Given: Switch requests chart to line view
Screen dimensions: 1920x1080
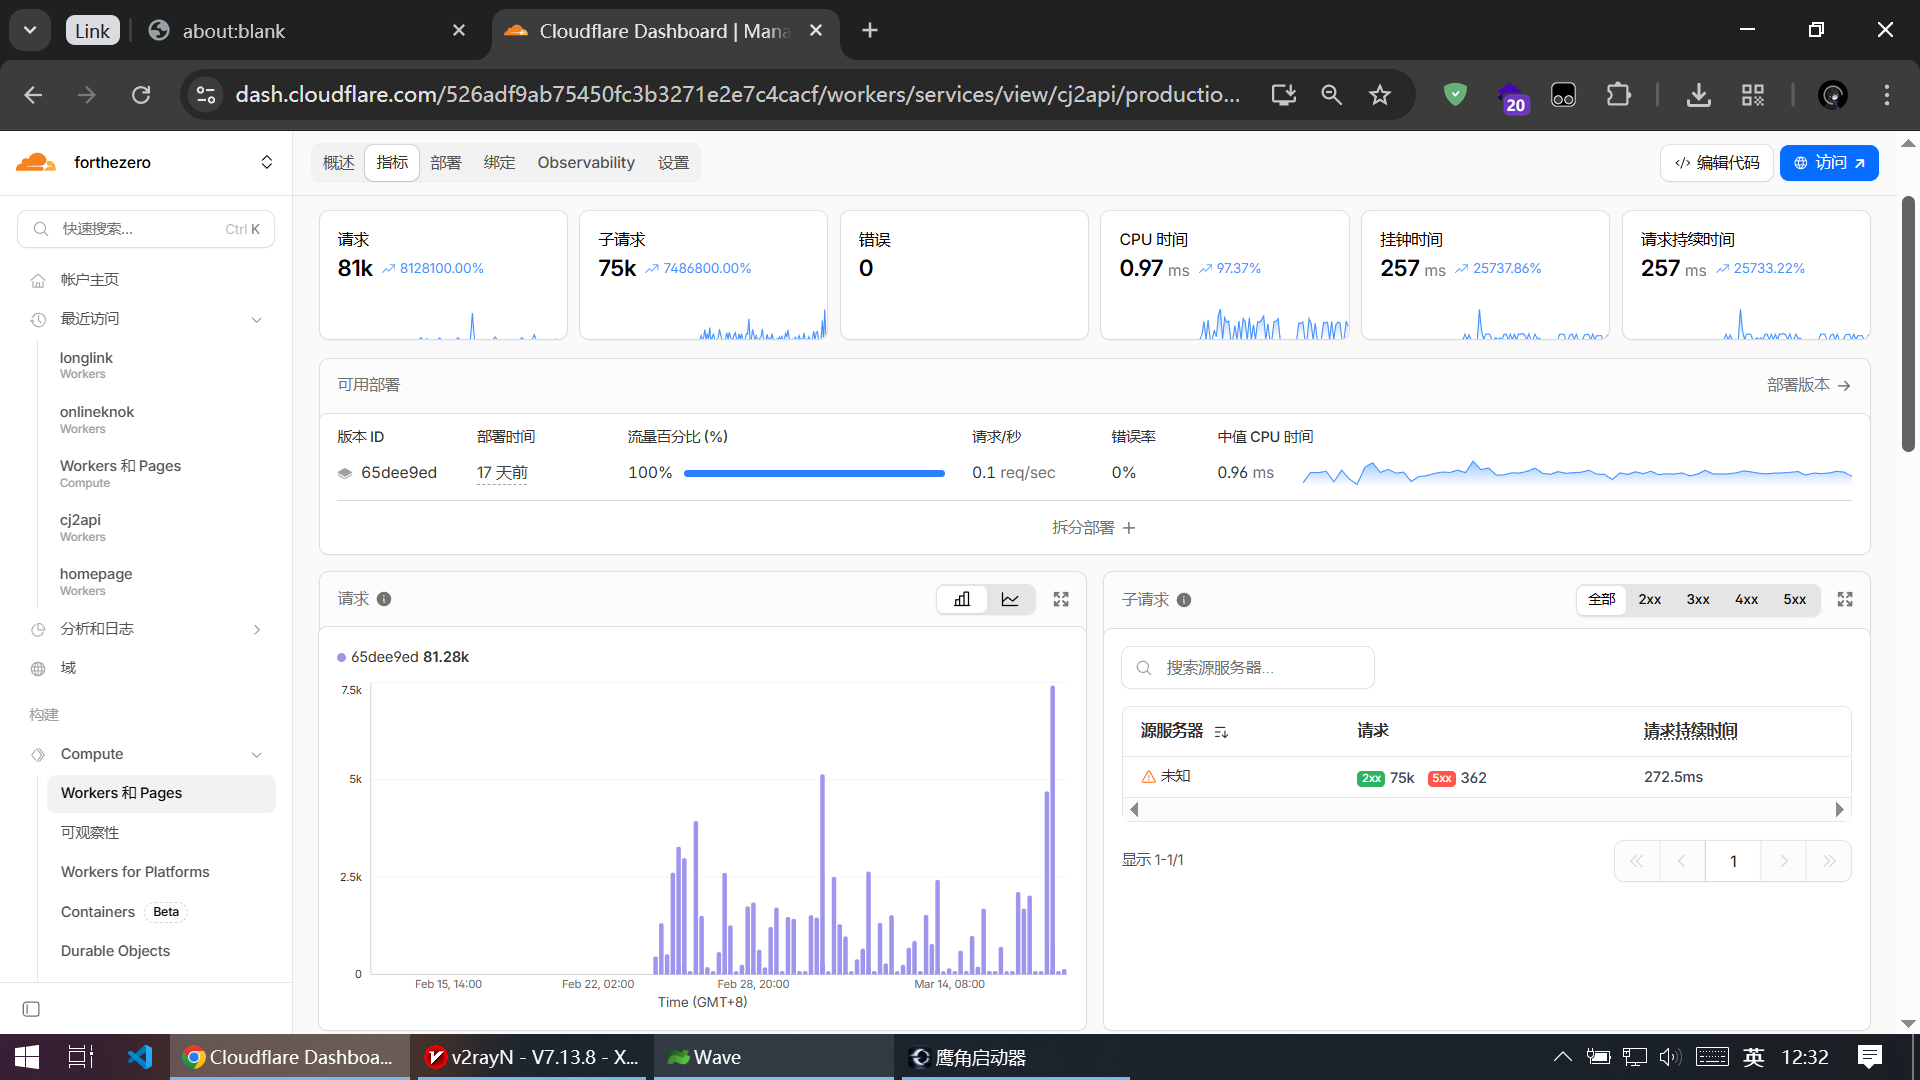Looking at the screenshot, I should pos(1010,599).
